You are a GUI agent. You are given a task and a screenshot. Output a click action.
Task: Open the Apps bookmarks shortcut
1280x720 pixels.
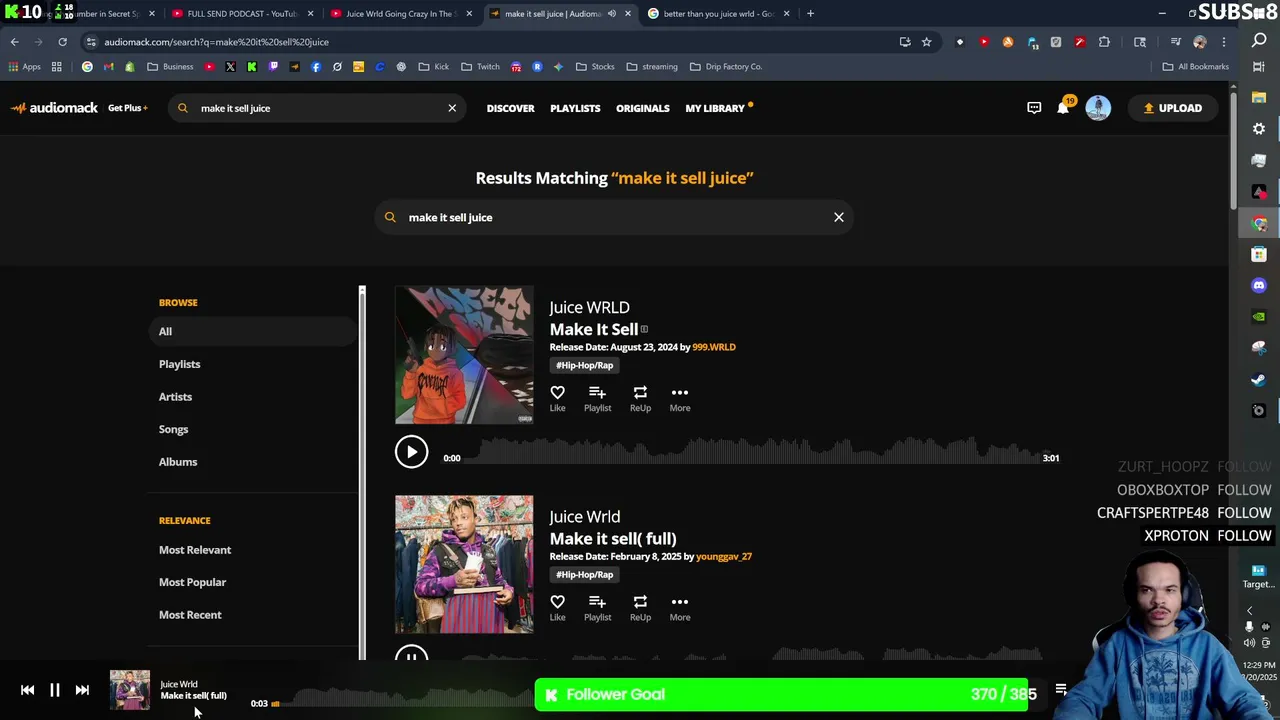[24, 67]
